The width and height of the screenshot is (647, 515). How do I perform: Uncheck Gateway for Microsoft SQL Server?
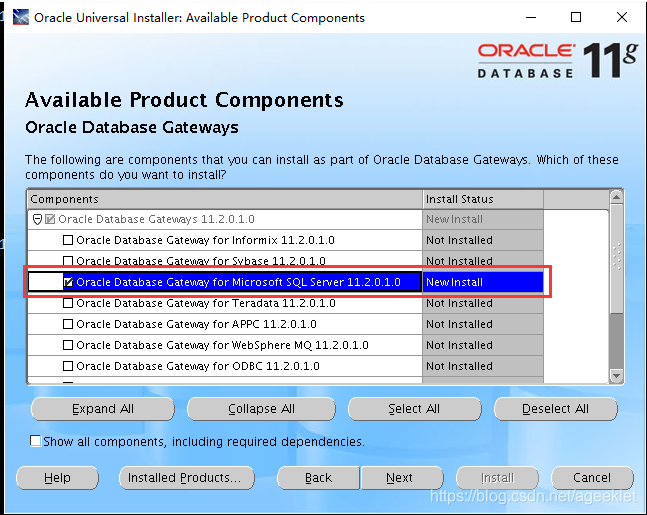[x=68, y=282]
